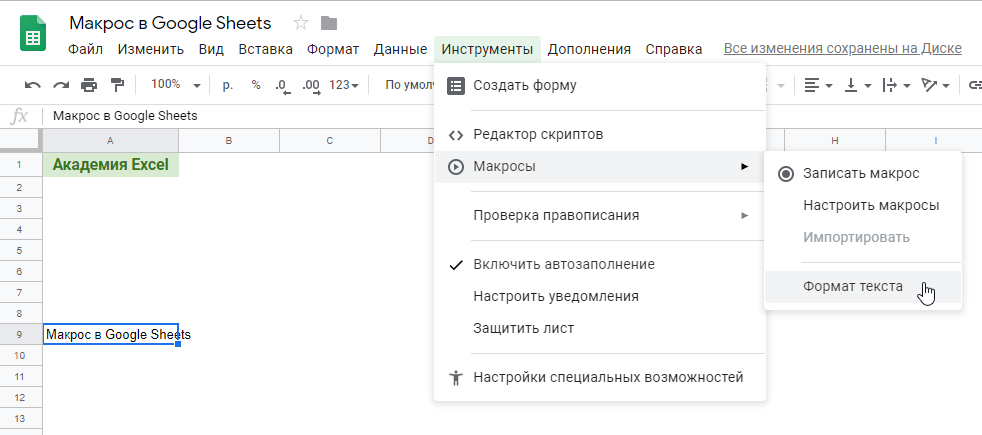Select the green Академия Excel cell

point(110,165)
